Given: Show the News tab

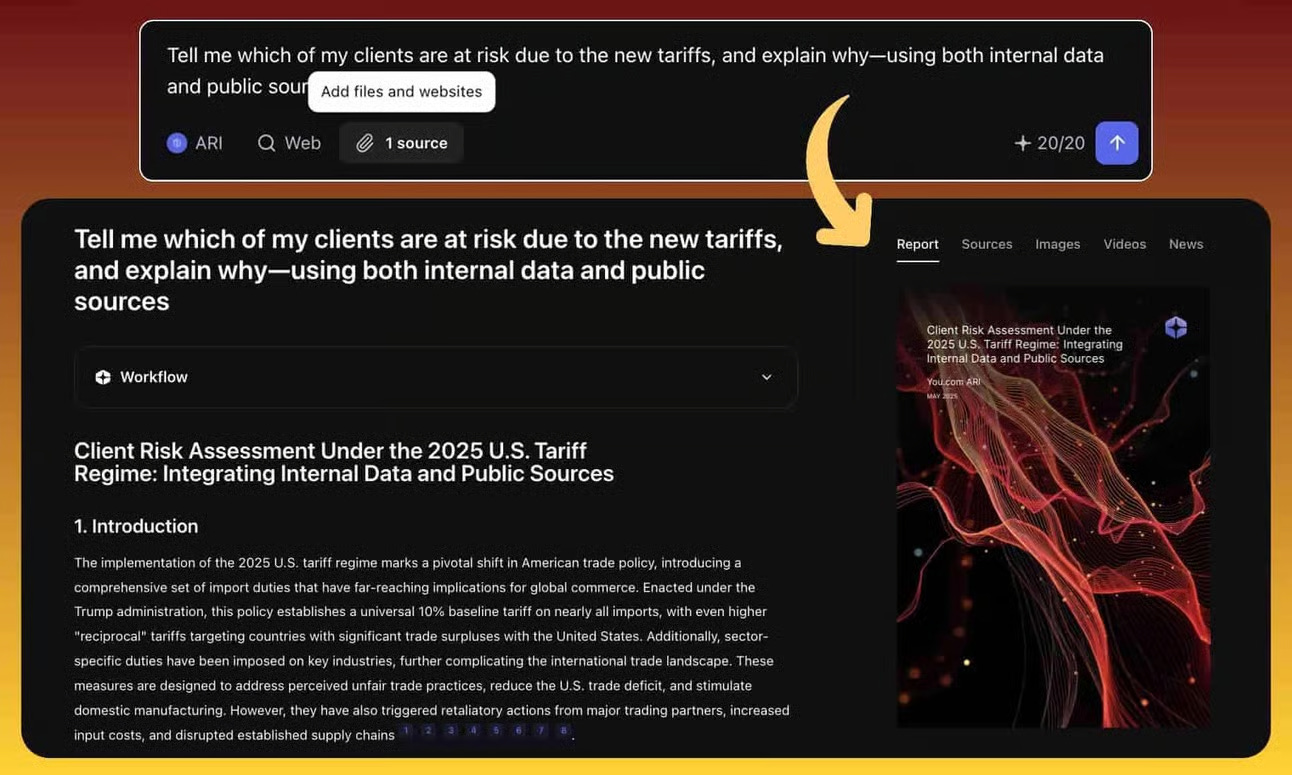Looking at the screenshot, I should 1186,244.
